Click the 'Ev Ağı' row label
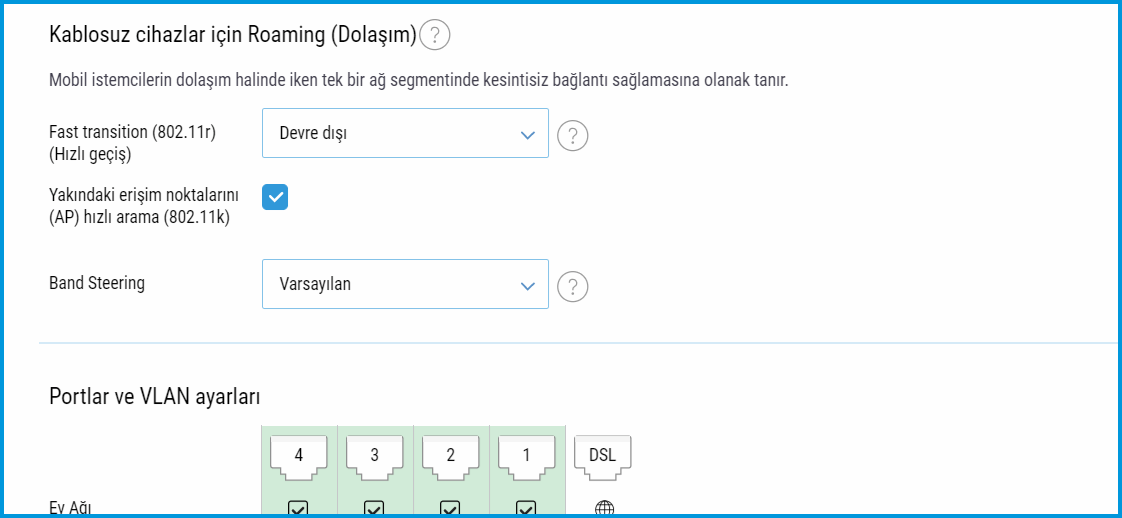The image size is (1122, 518). [71, 507]
